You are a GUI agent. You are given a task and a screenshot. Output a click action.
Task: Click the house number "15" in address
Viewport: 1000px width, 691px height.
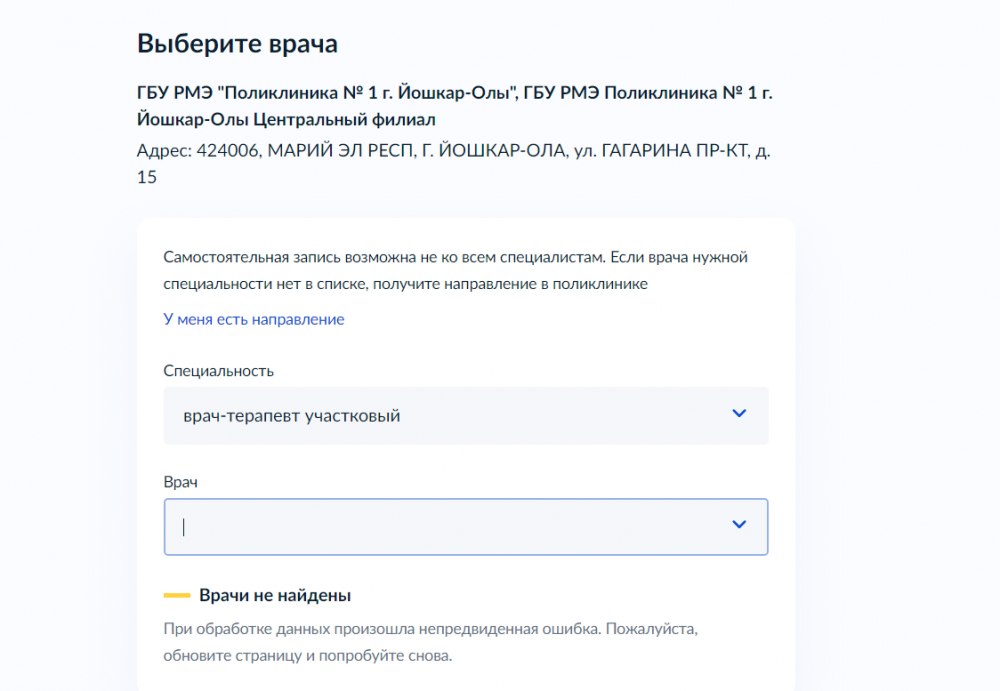coord(147,178)
